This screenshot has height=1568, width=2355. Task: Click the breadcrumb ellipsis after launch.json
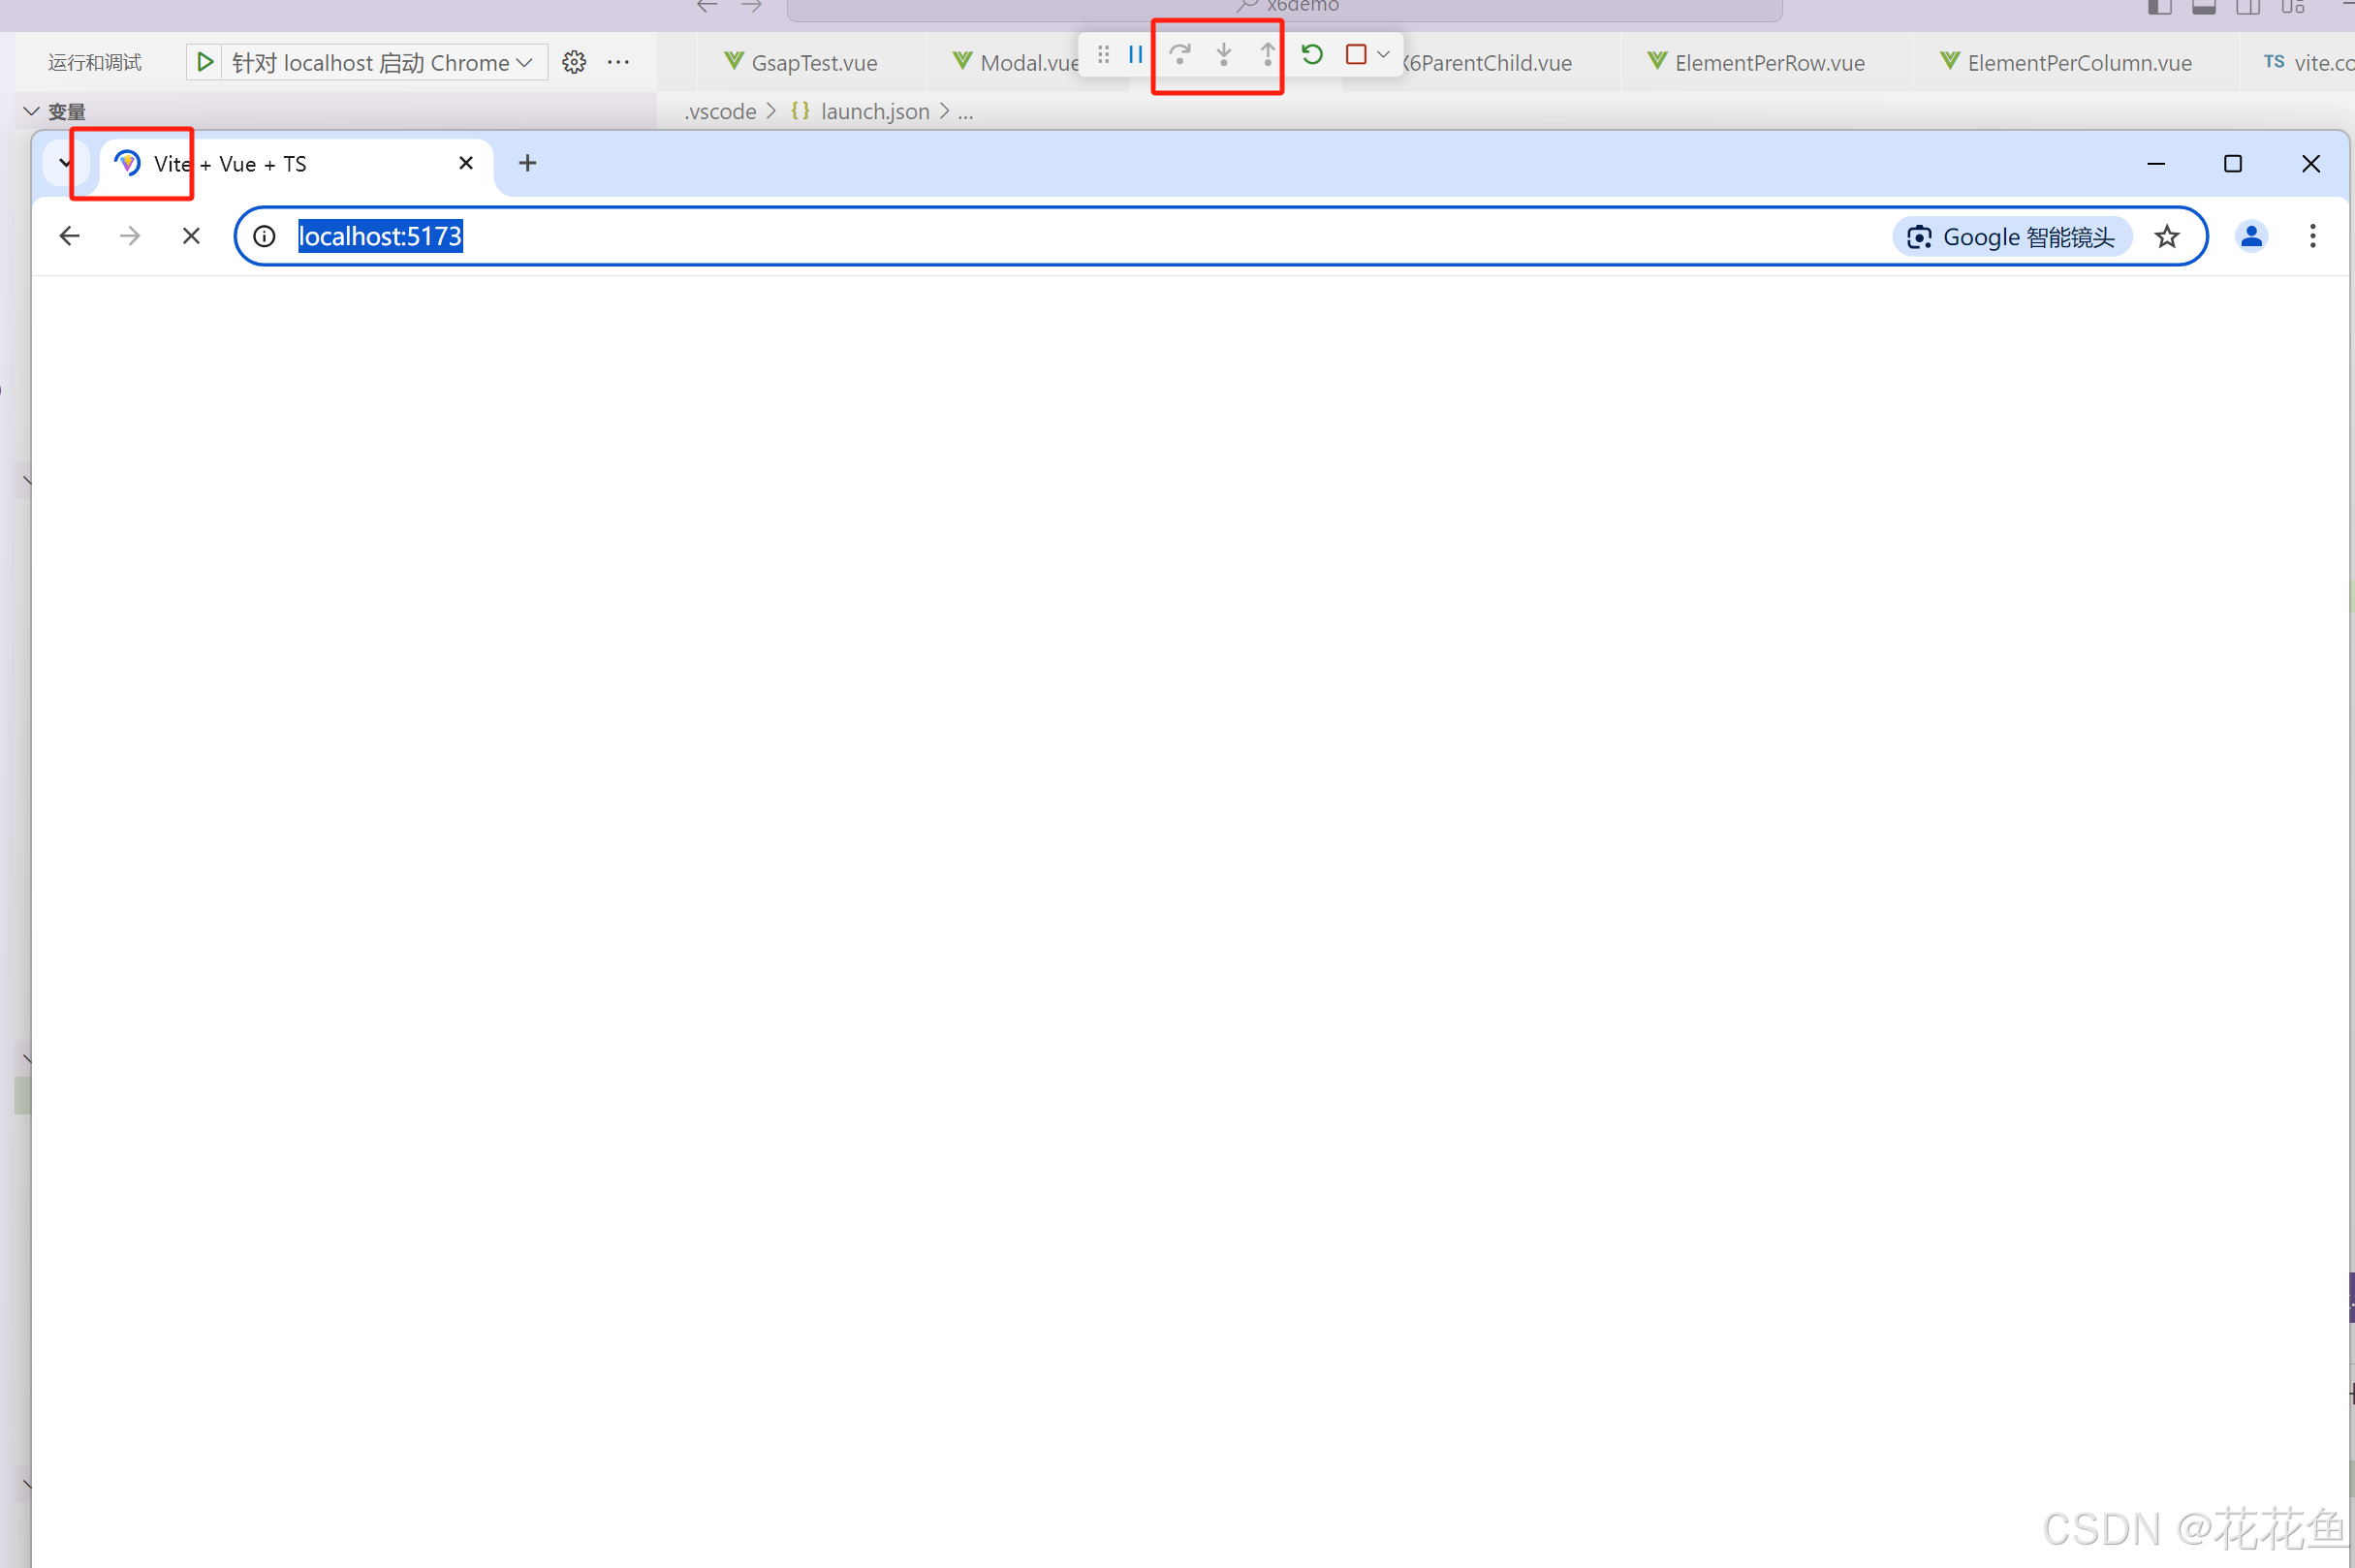click(965, 113)
